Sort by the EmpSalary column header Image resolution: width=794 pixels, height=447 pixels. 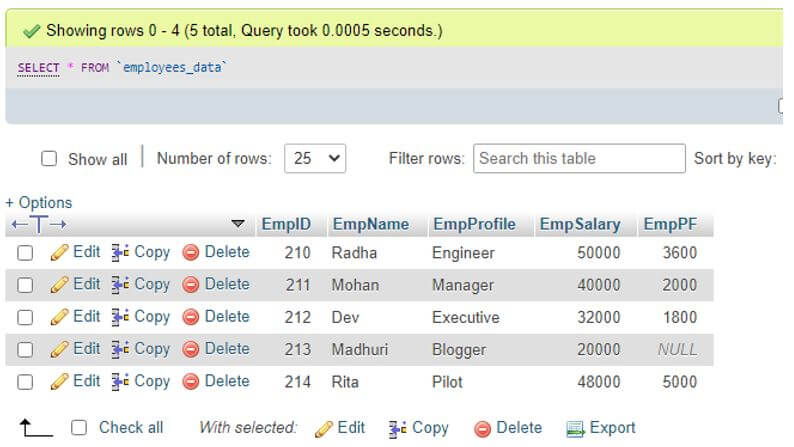click(580, 224)
